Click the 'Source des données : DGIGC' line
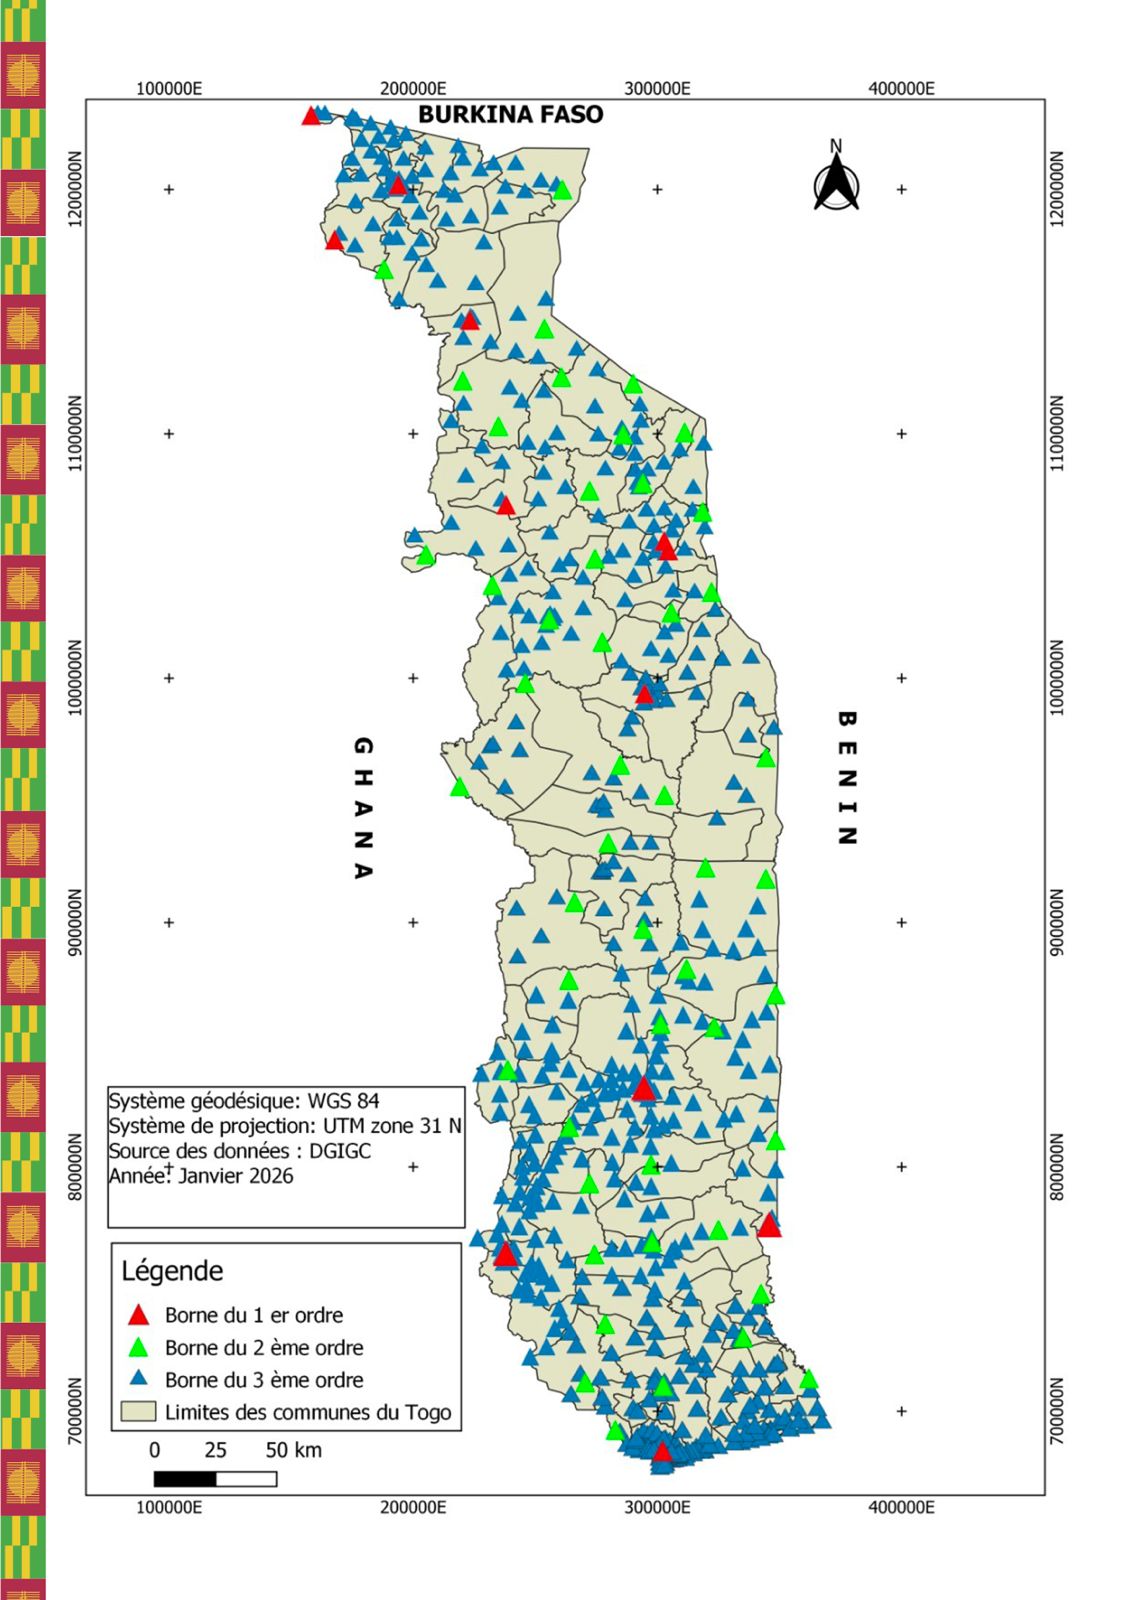The height and width of the screenshot is (1600, 1131). (240, 1151)
